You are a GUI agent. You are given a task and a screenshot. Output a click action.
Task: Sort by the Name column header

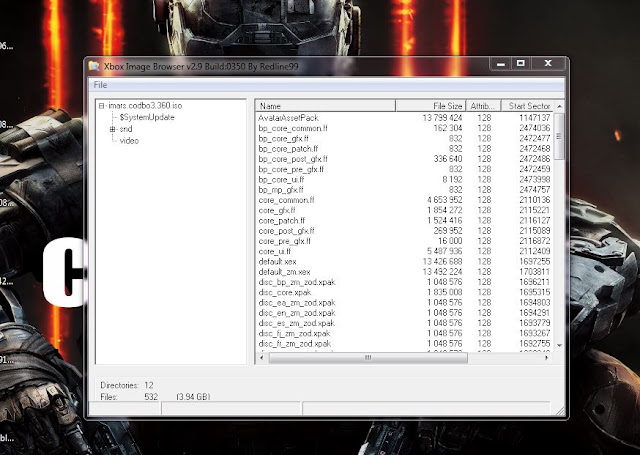click(325, 106)
